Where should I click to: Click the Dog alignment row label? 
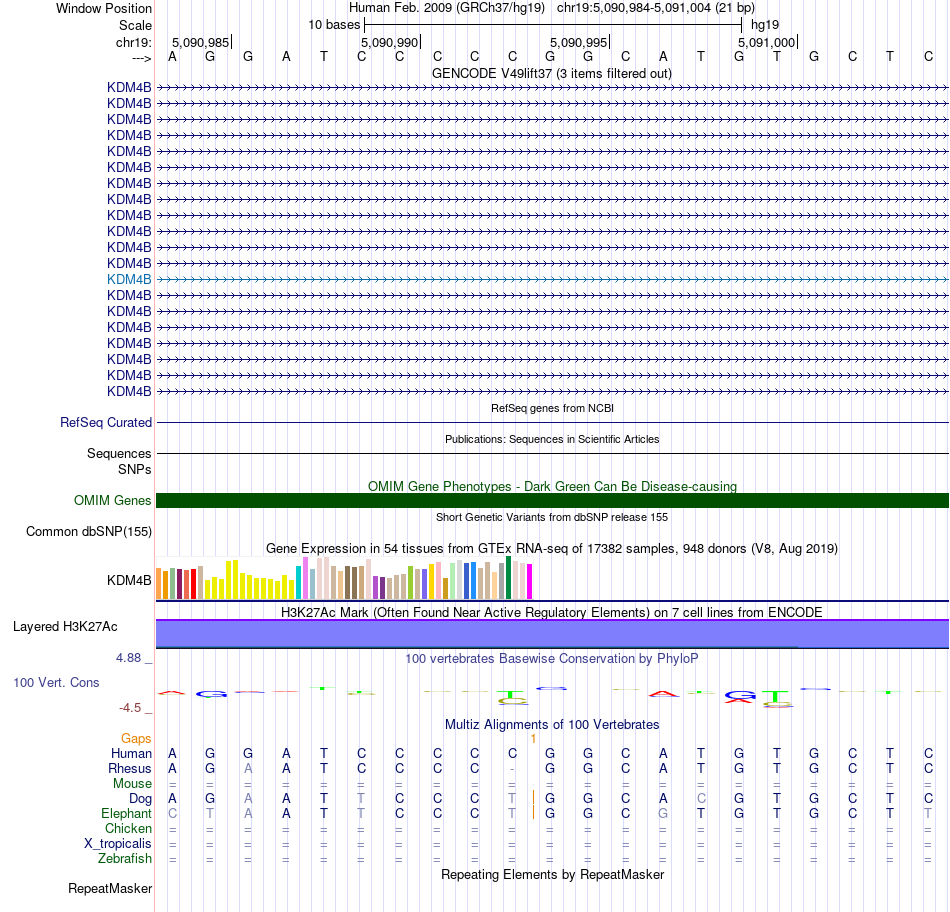[x=140, y=799]
